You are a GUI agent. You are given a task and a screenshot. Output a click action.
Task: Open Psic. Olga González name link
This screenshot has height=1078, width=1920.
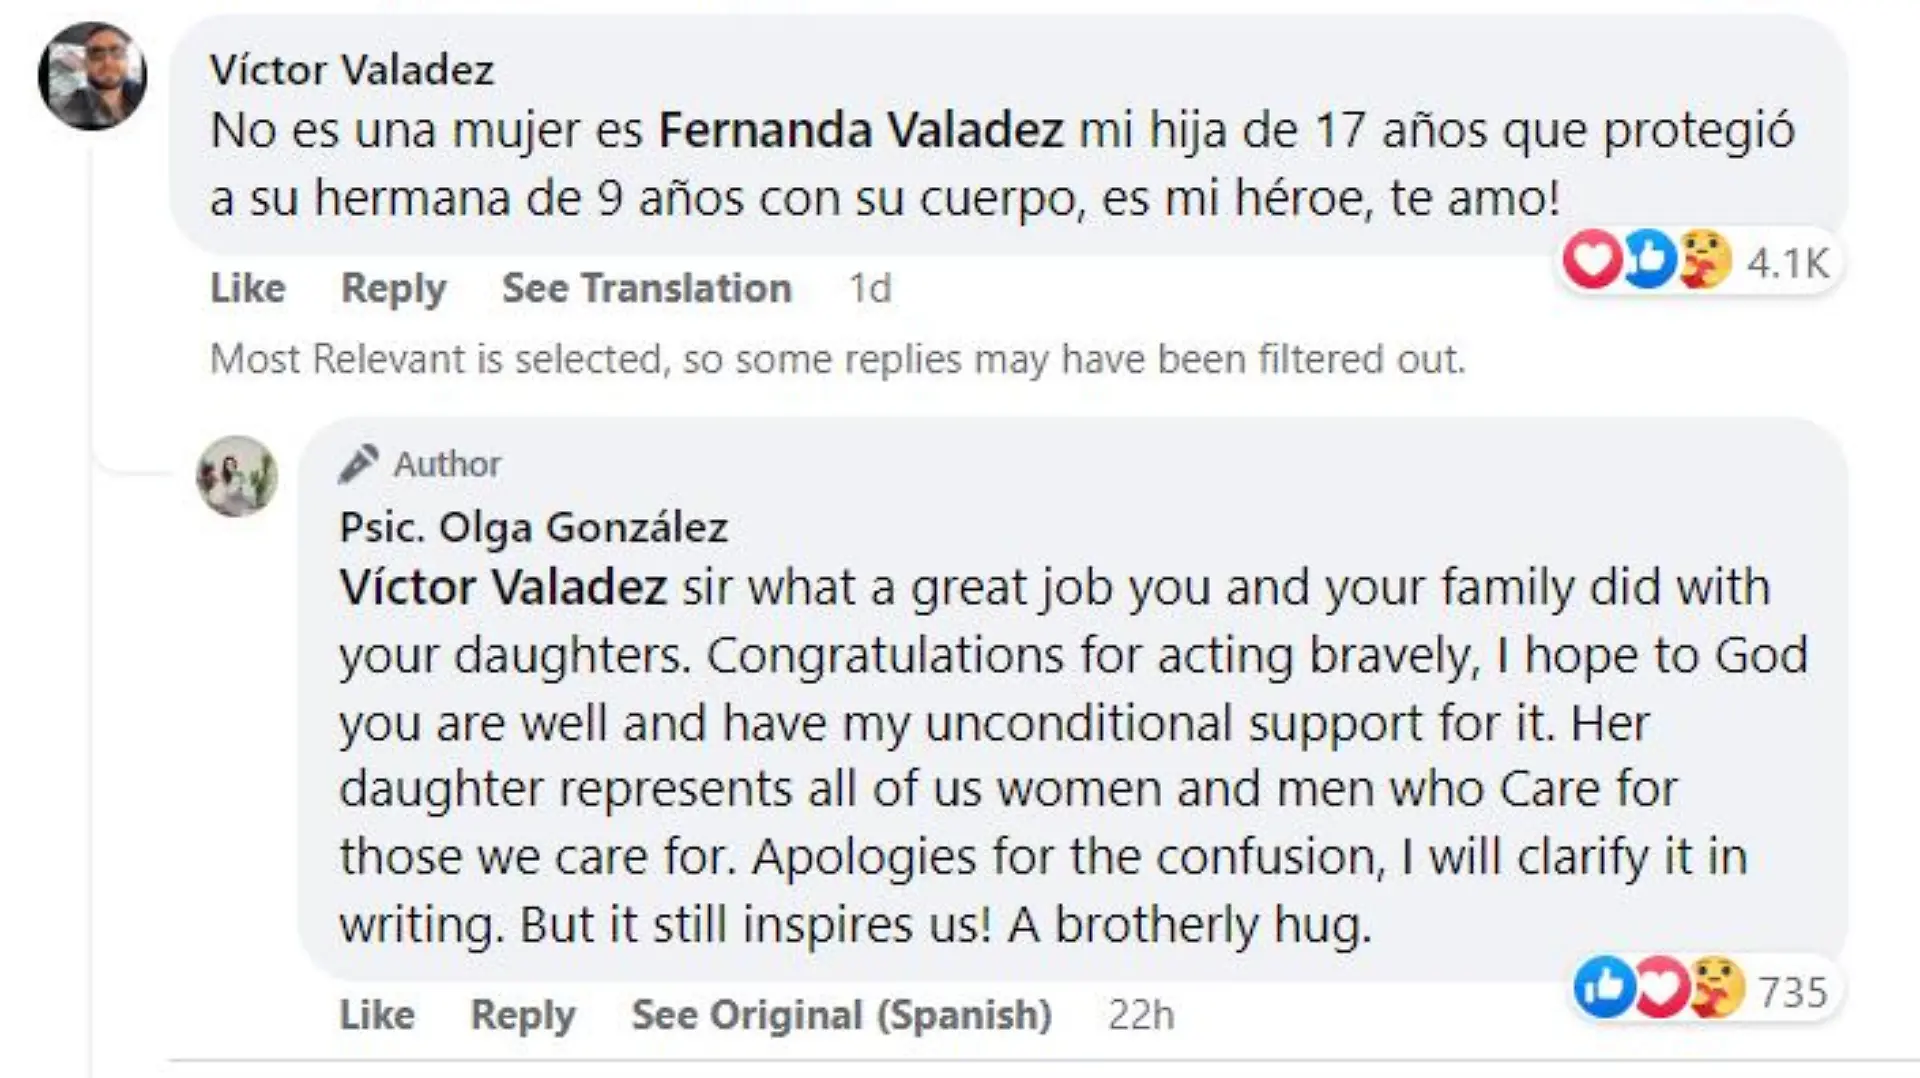[534, 527]
